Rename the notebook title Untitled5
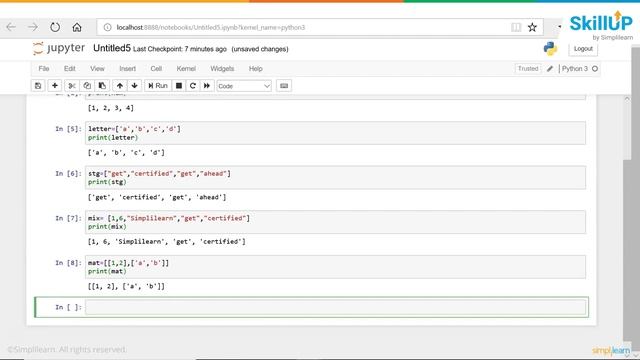 tap(112, 48)
